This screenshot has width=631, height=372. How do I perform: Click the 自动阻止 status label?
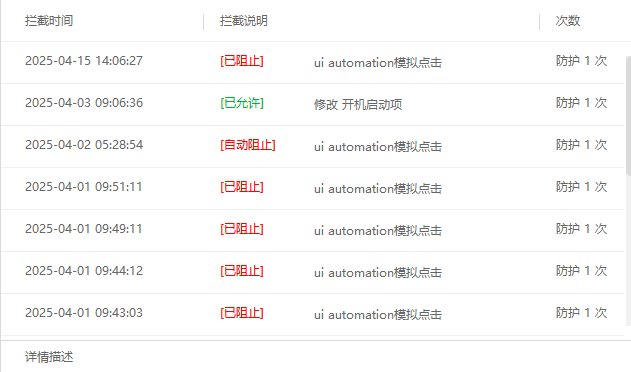[248, 145]
